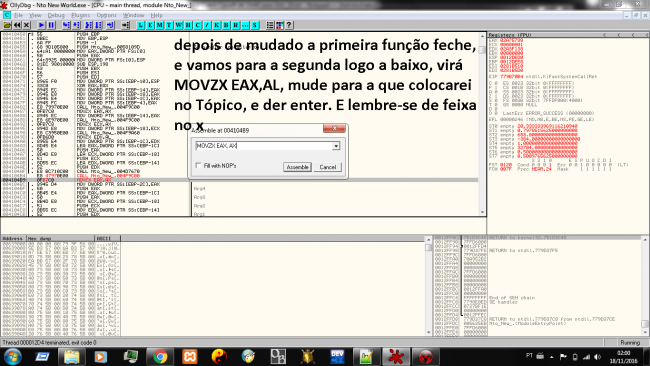Image resolution: width=650 pixels, height=366 pixels.
Task: Trace into with the toolbar icon
Action: (x=89, y=25)
